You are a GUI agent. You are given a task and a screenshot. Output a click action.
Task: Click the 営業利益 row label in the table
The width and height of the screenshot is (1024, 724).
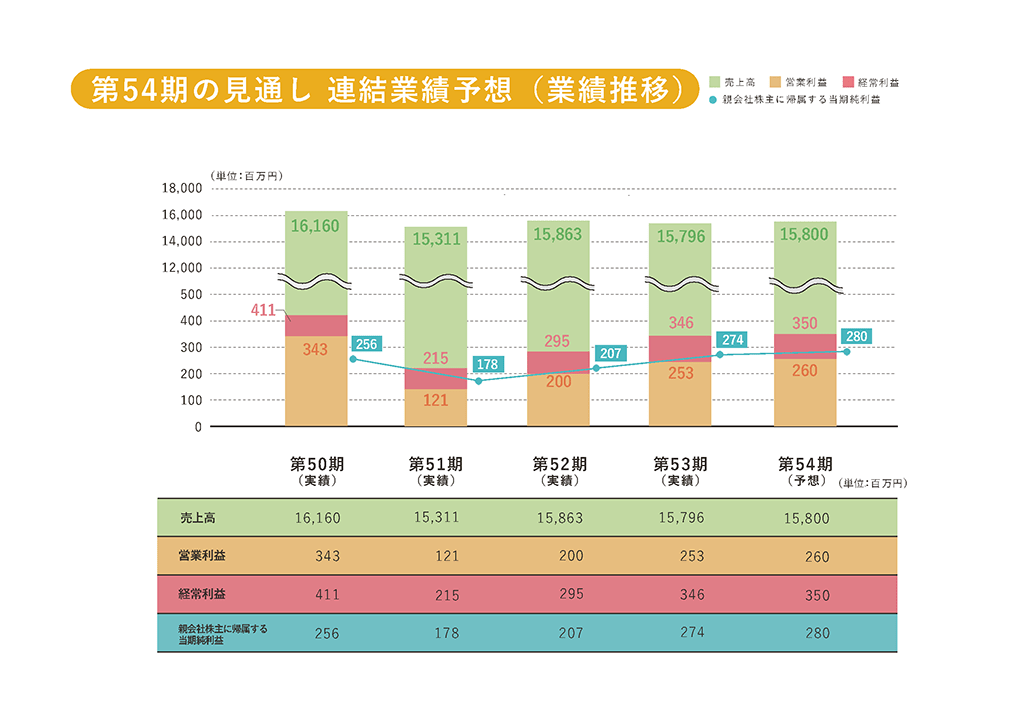203,556
